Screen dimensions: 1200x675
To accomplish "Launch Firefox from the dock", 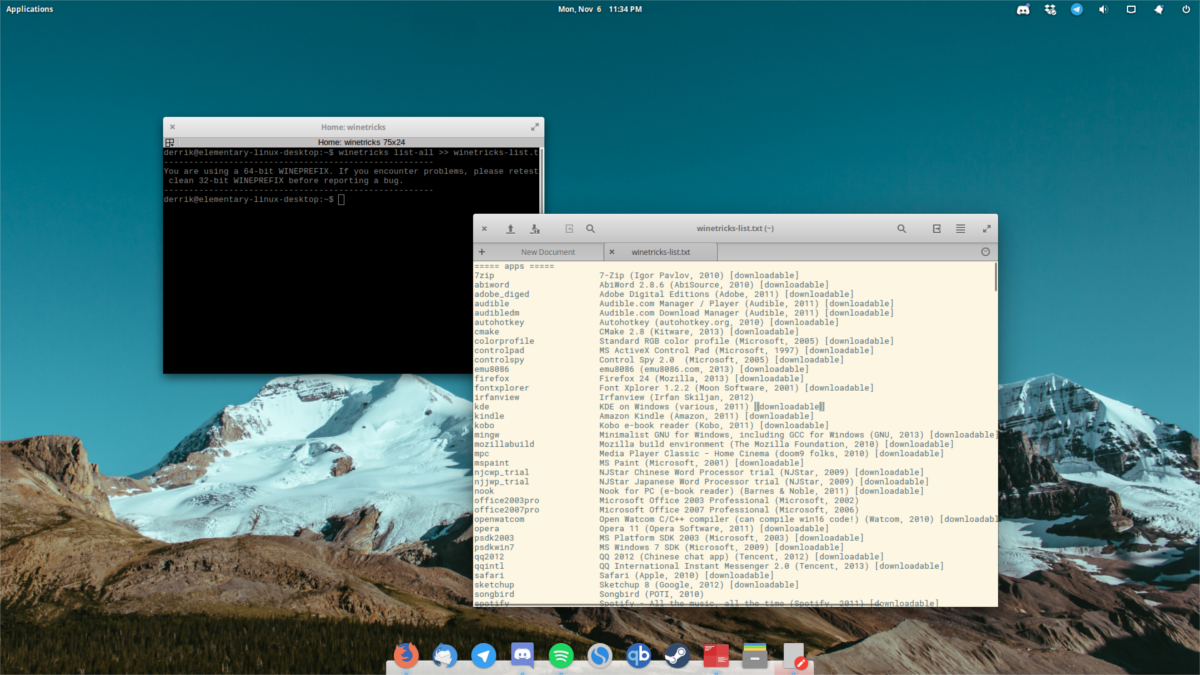I will point(406,655).
